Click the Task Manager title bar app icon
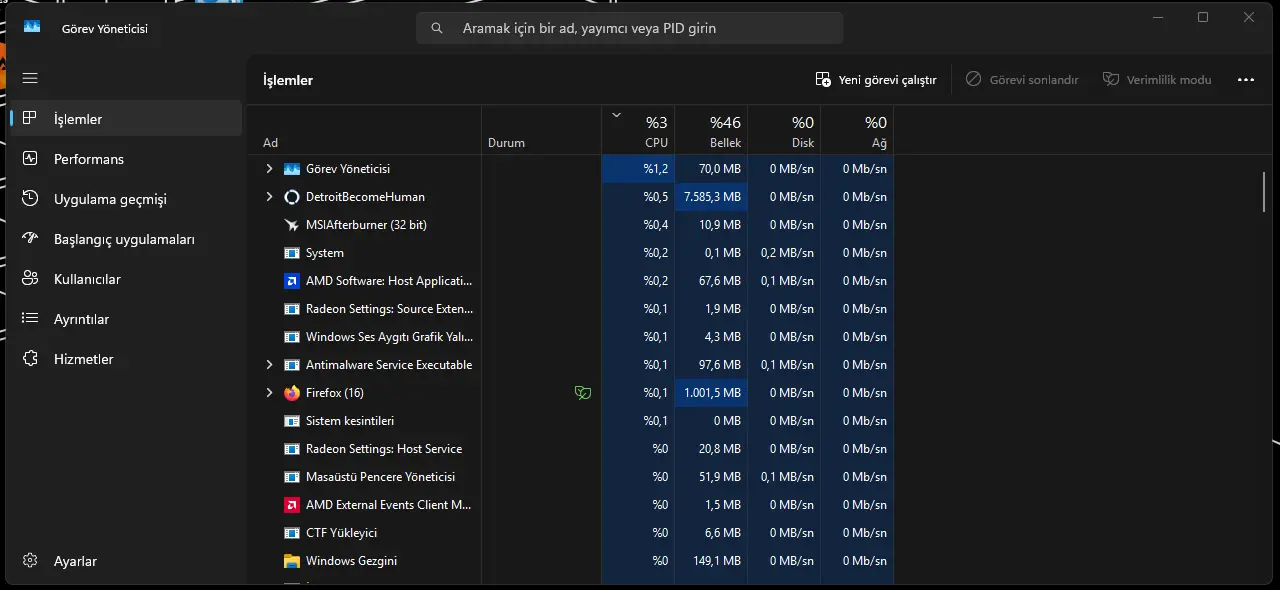1280x590 pixels. [32, 28]
